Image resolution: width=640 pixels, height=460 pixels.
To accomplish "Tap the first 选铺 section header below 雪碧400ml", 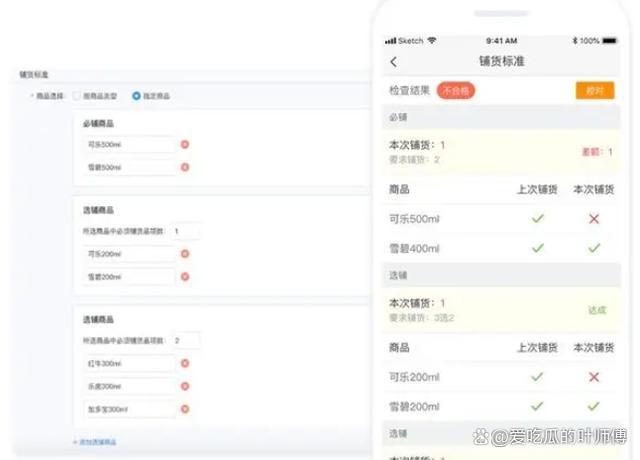I will 501,276.
